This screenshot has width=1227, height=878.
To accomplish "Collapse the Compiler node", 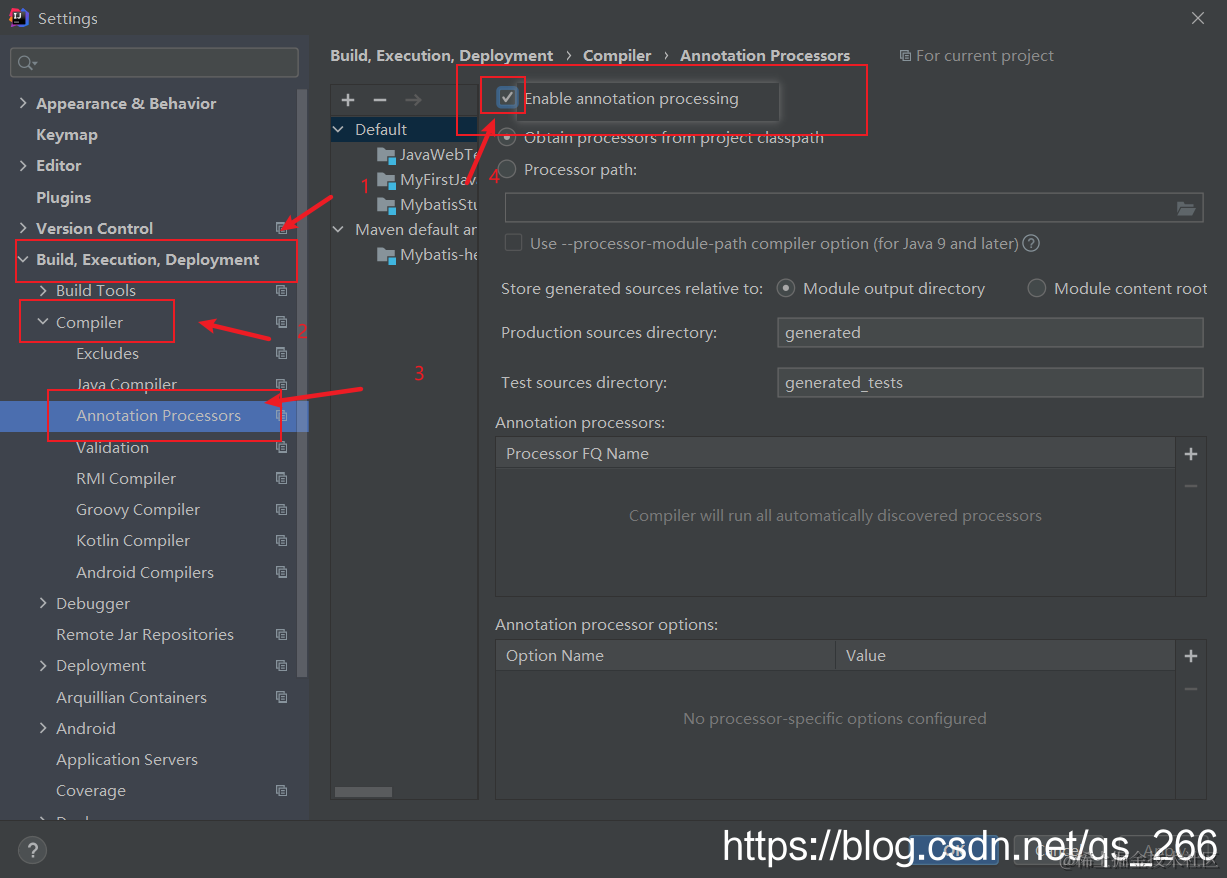I will [43, 322].
